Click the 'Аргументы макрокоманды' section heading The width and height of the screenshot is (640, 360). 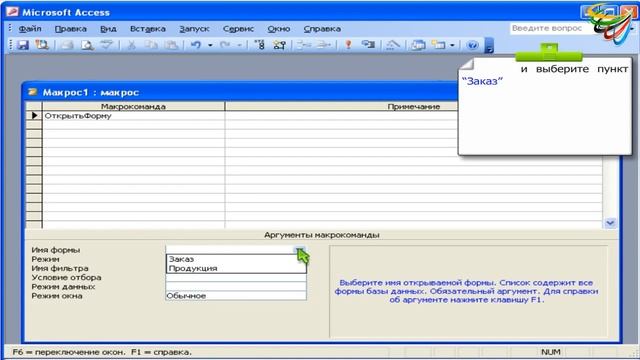pos(322,235)
